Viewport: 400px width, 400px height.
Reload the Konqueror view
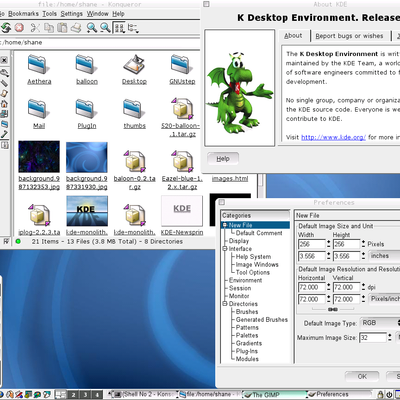pyautogui.click(x=6, y=28)
